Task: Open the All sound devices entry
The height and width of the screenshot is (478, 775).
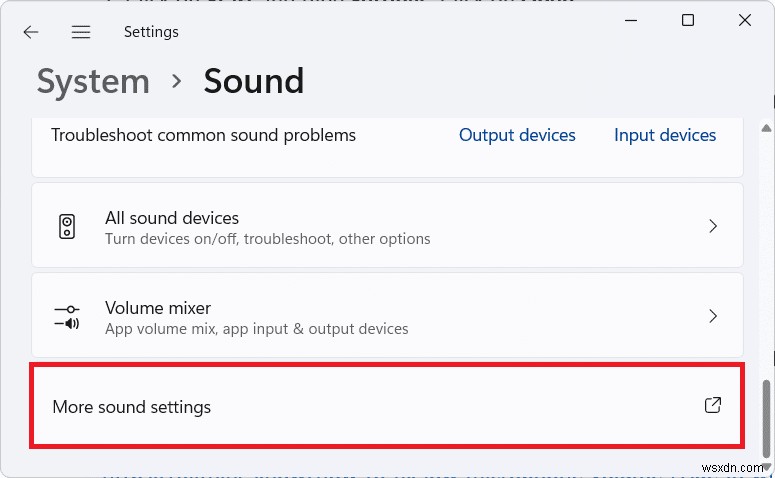Action: pyautogui.click(x=172, y=218)
